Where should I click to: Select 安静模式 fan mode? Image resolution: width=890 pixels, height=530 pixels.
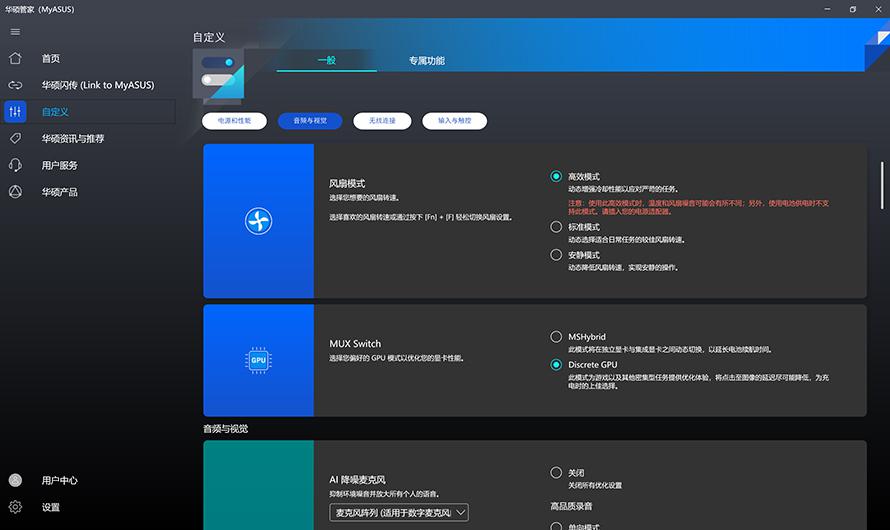click(x=556, y=255)
